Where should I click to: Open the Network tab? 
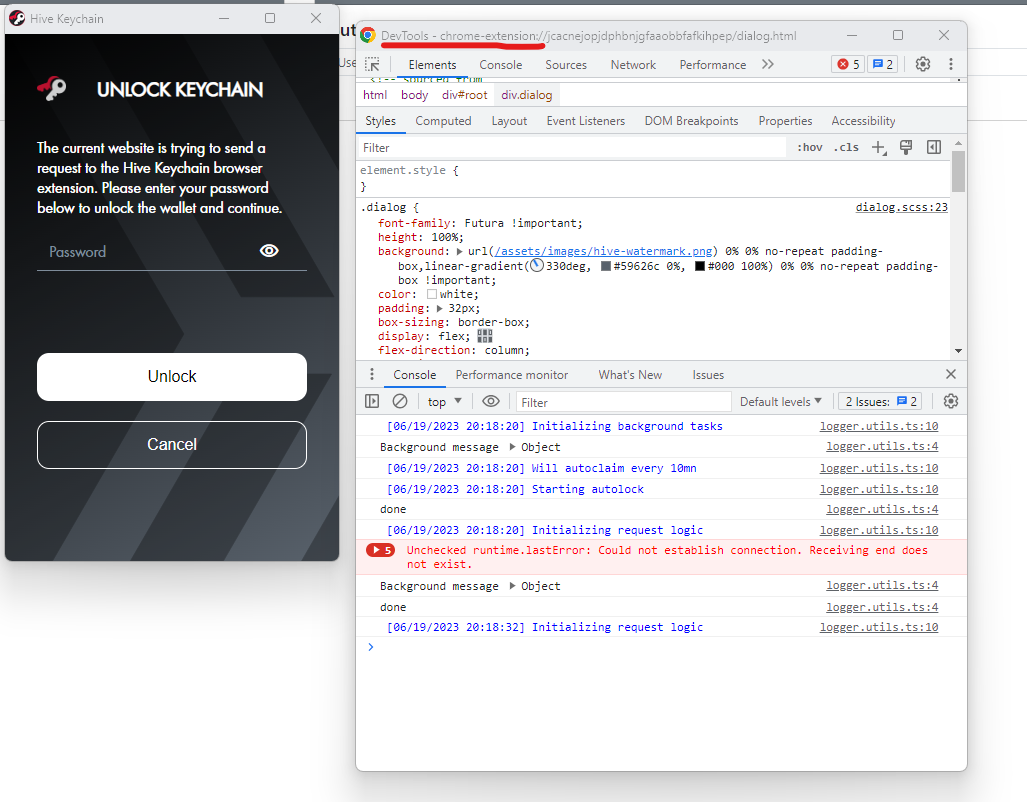tap(633, 65)
